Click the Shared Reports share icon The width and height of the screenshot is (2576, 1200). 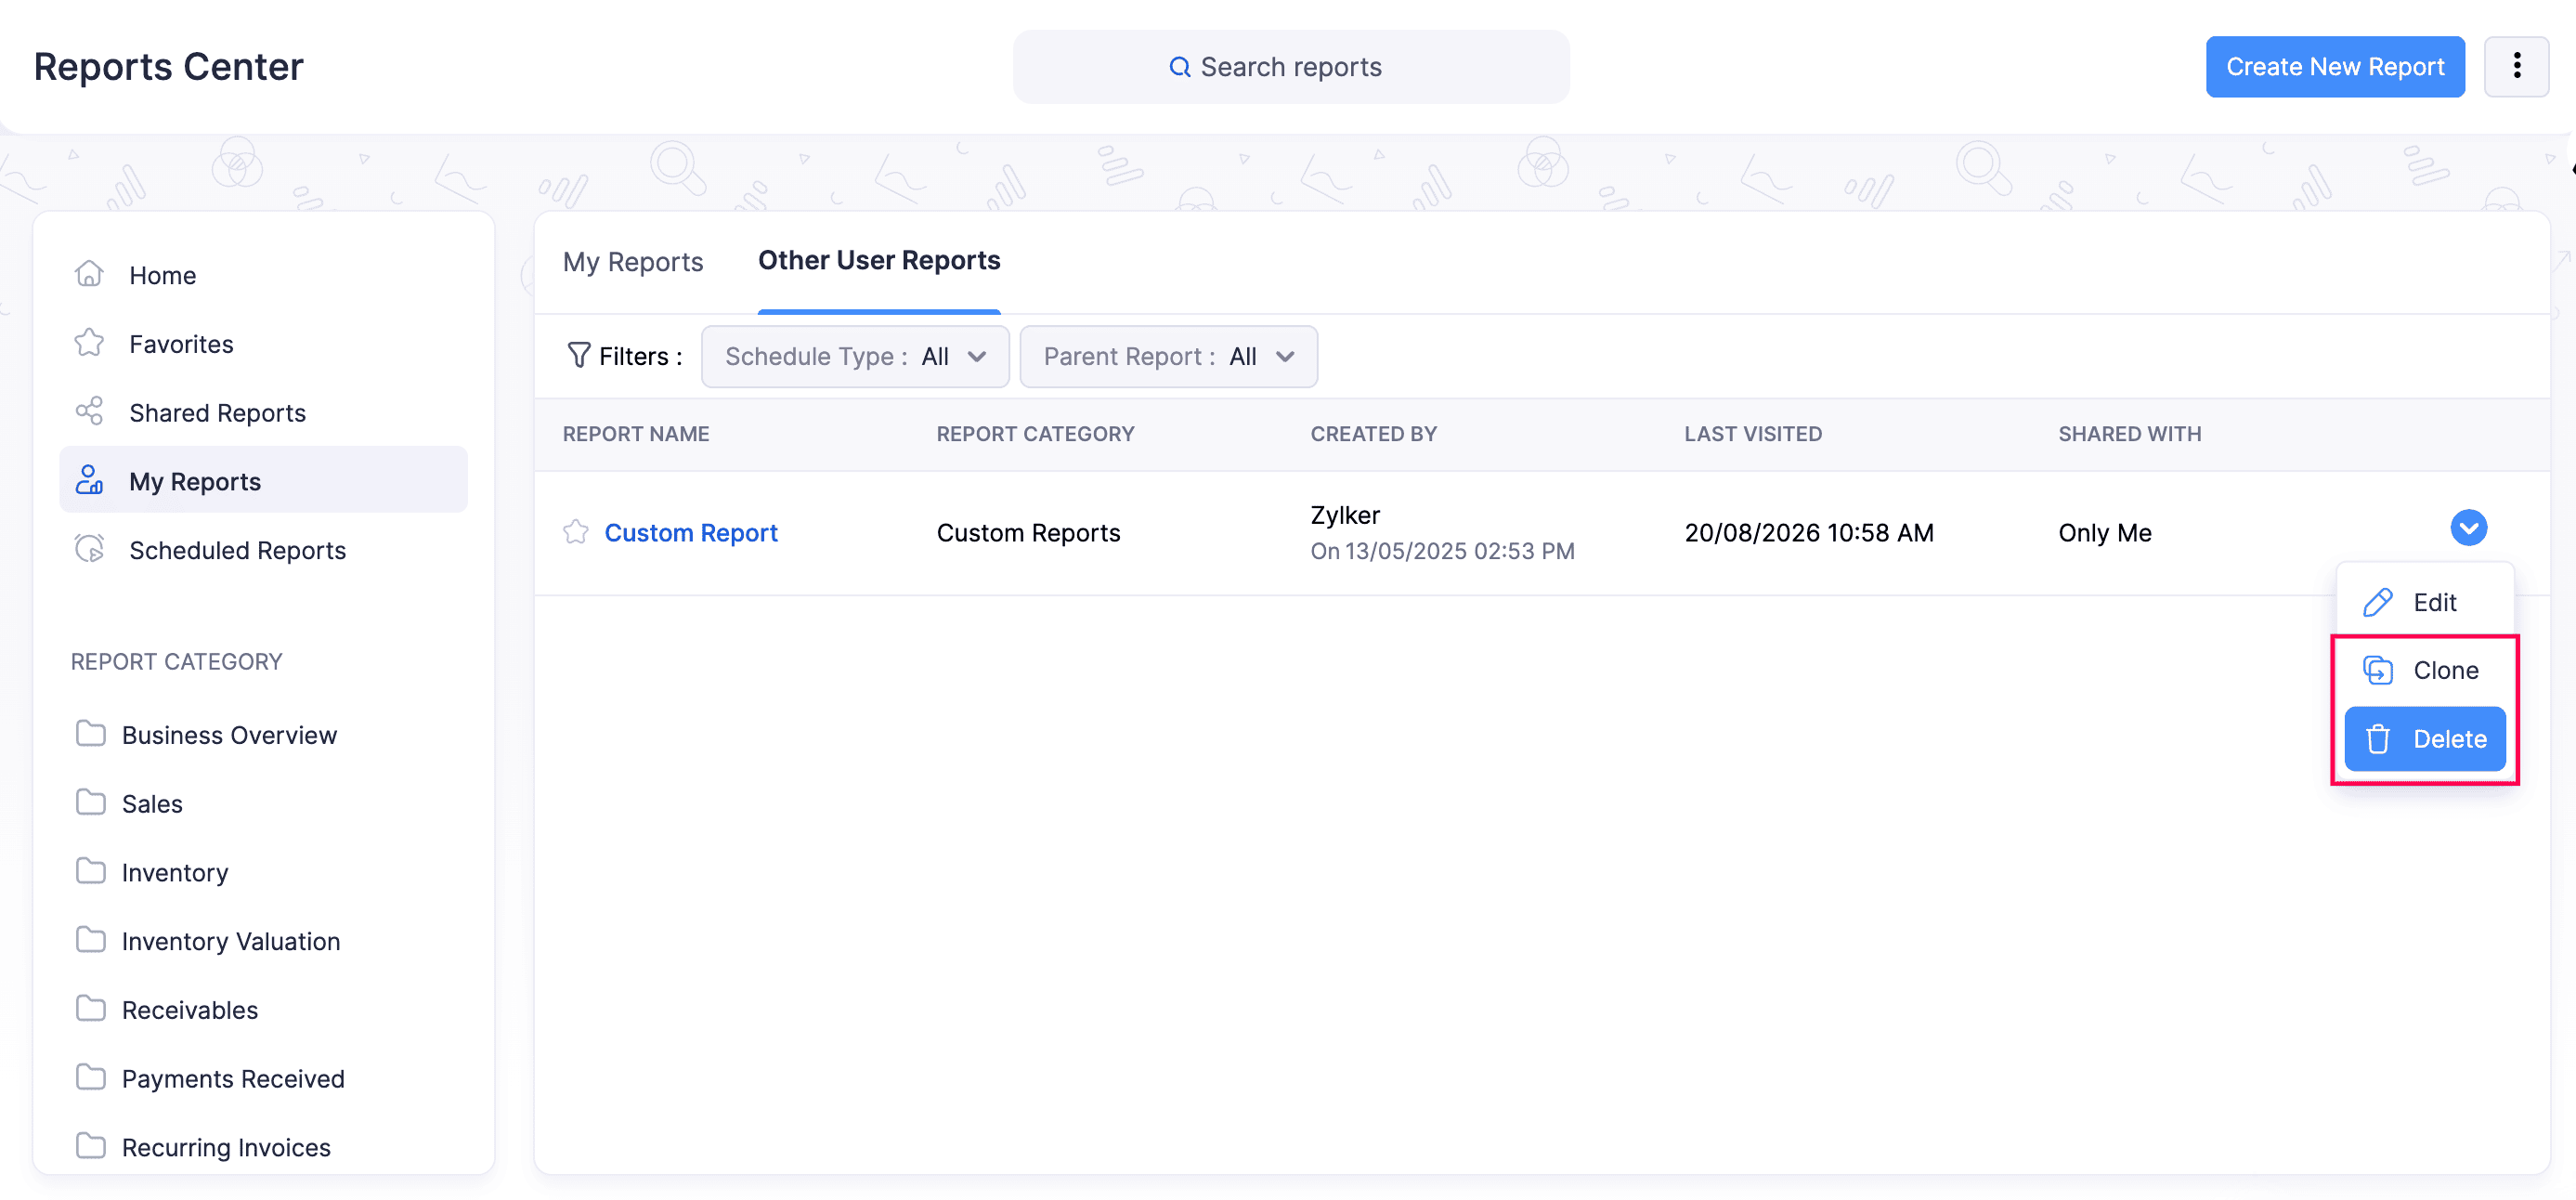[89, 412]
